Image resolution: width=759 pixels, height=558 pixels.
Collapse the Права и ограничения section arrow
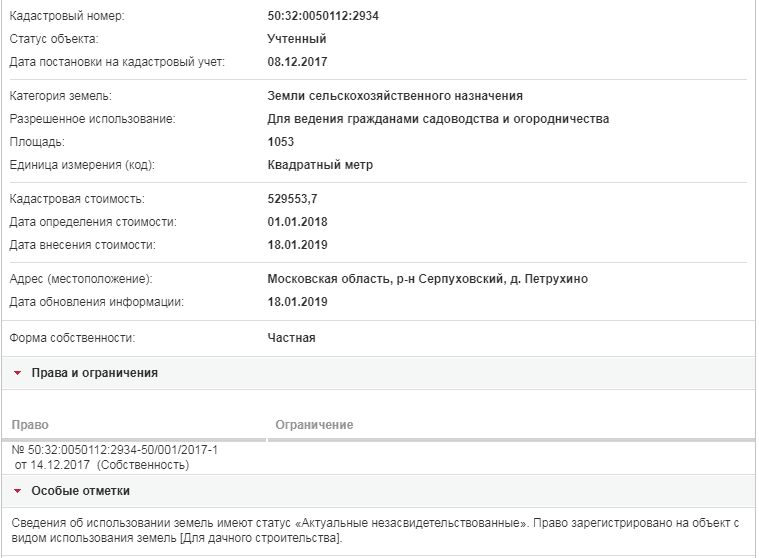18,373
